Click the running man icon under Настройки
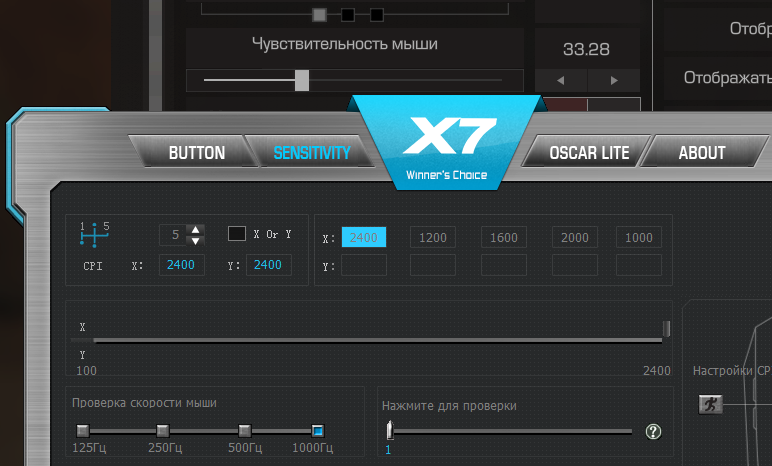The width and height of the screenshot is (772, 466). (x=710, y=404)
